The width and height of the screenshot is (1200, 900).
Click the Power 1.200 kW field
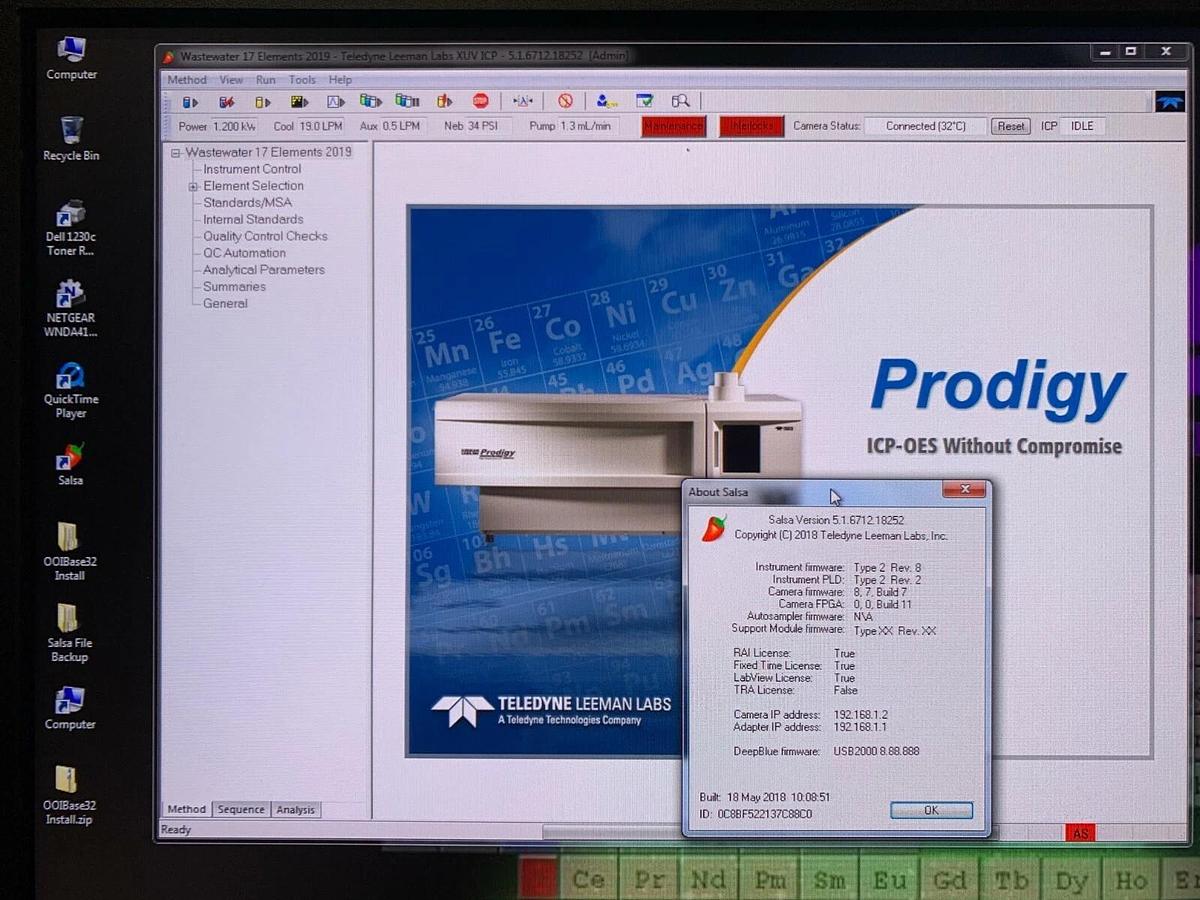(234, 126)
